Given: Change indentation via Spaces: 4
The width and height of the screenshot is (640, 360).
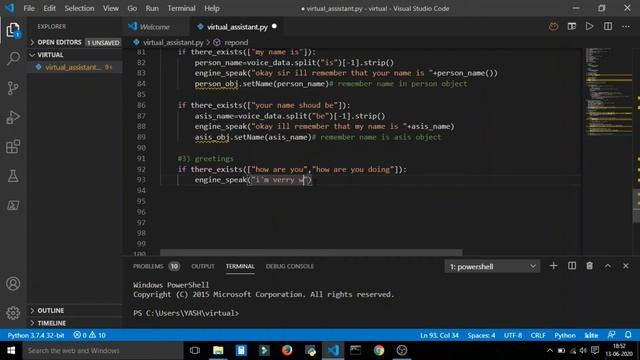Looking at the screenshot, I should (x=481, y=335).
